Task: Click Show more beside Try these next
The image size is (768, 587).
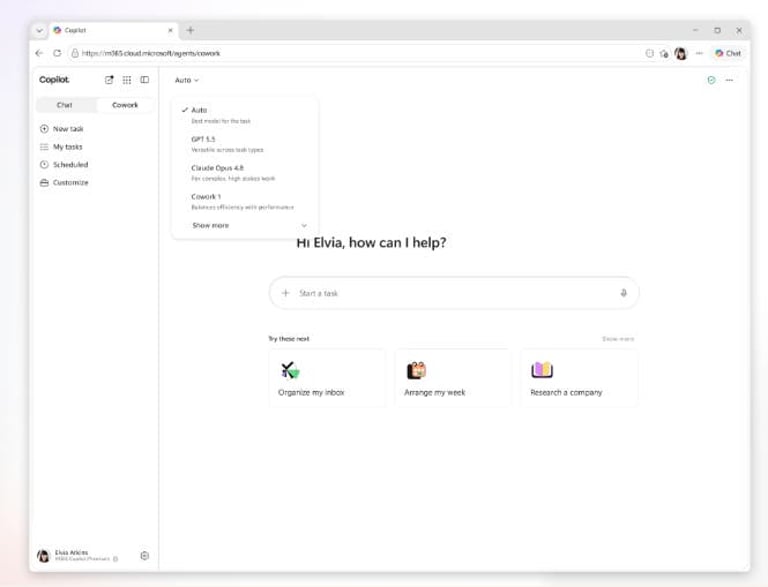Action: point(618,339)
